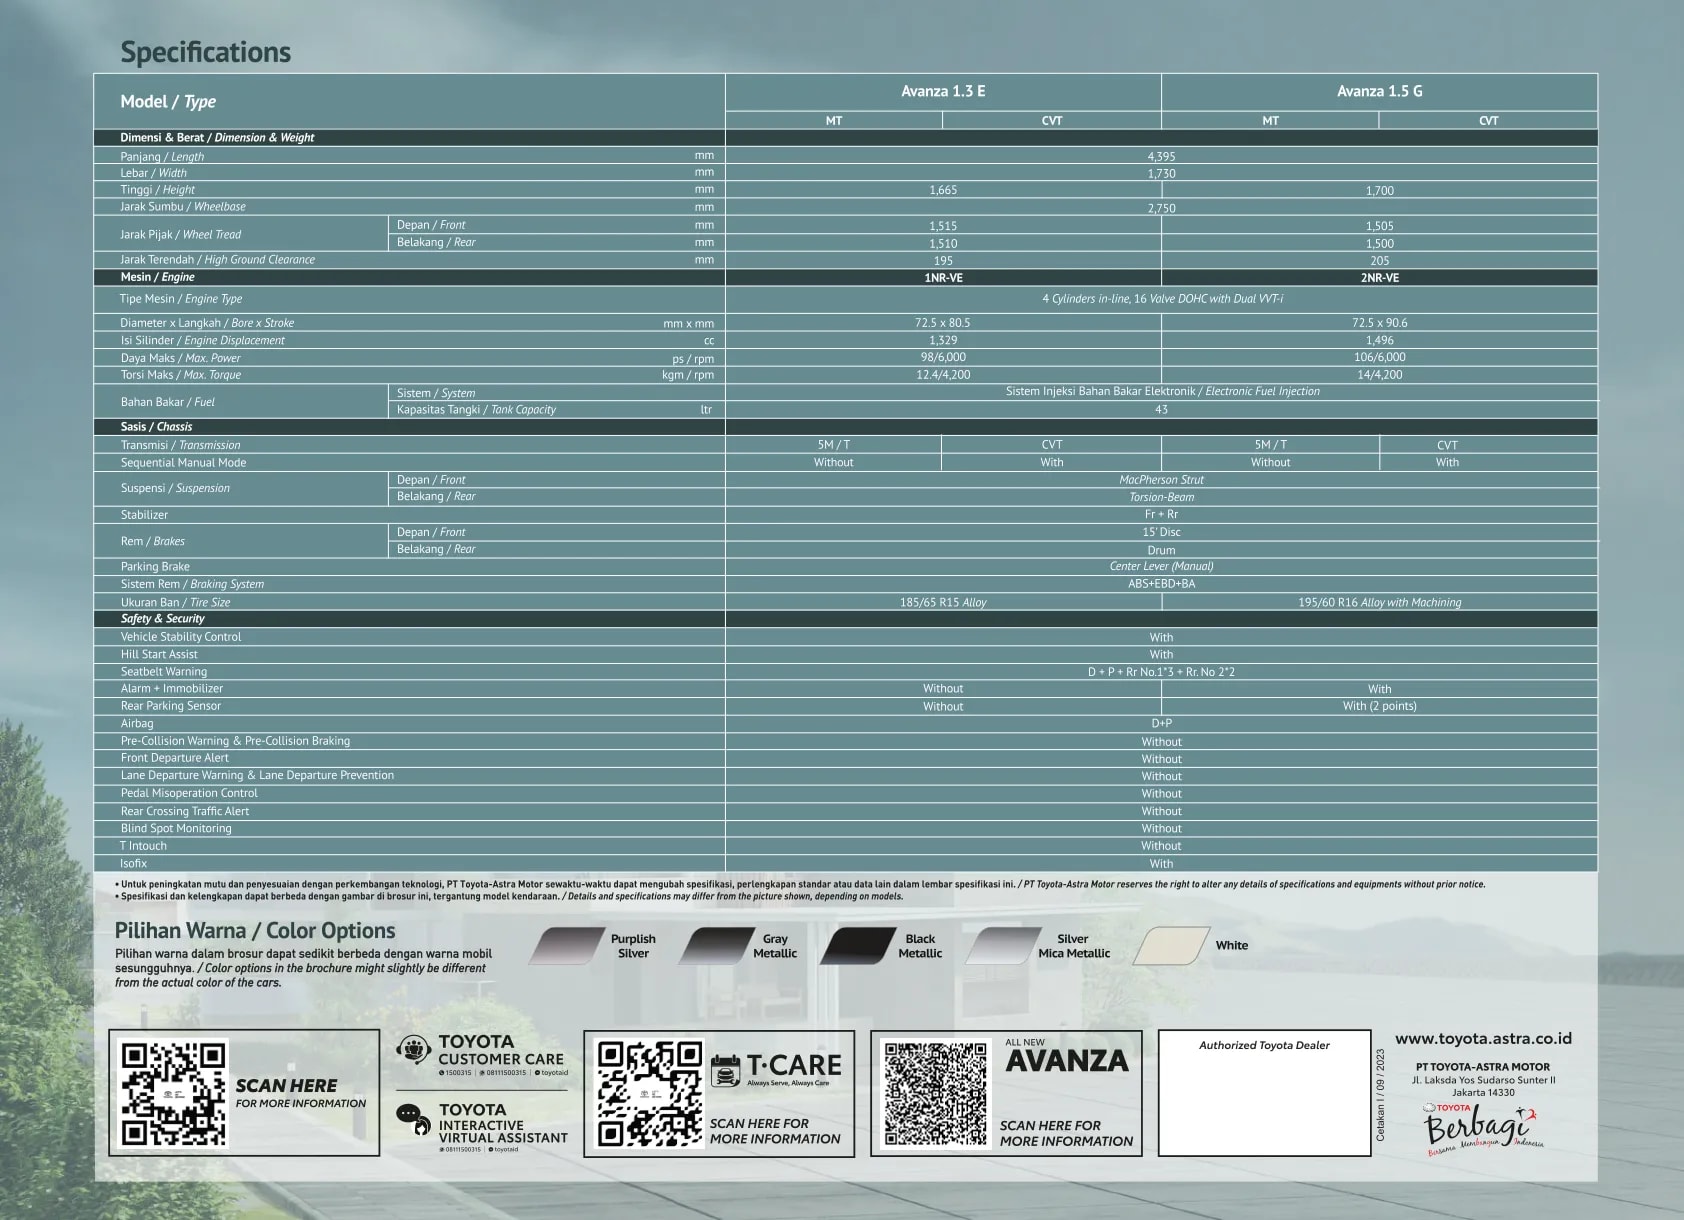This screenshot has width=1684, height=1220.
Task: Click the Avanza 1.3 E column header
Action: tap(943, 91)
